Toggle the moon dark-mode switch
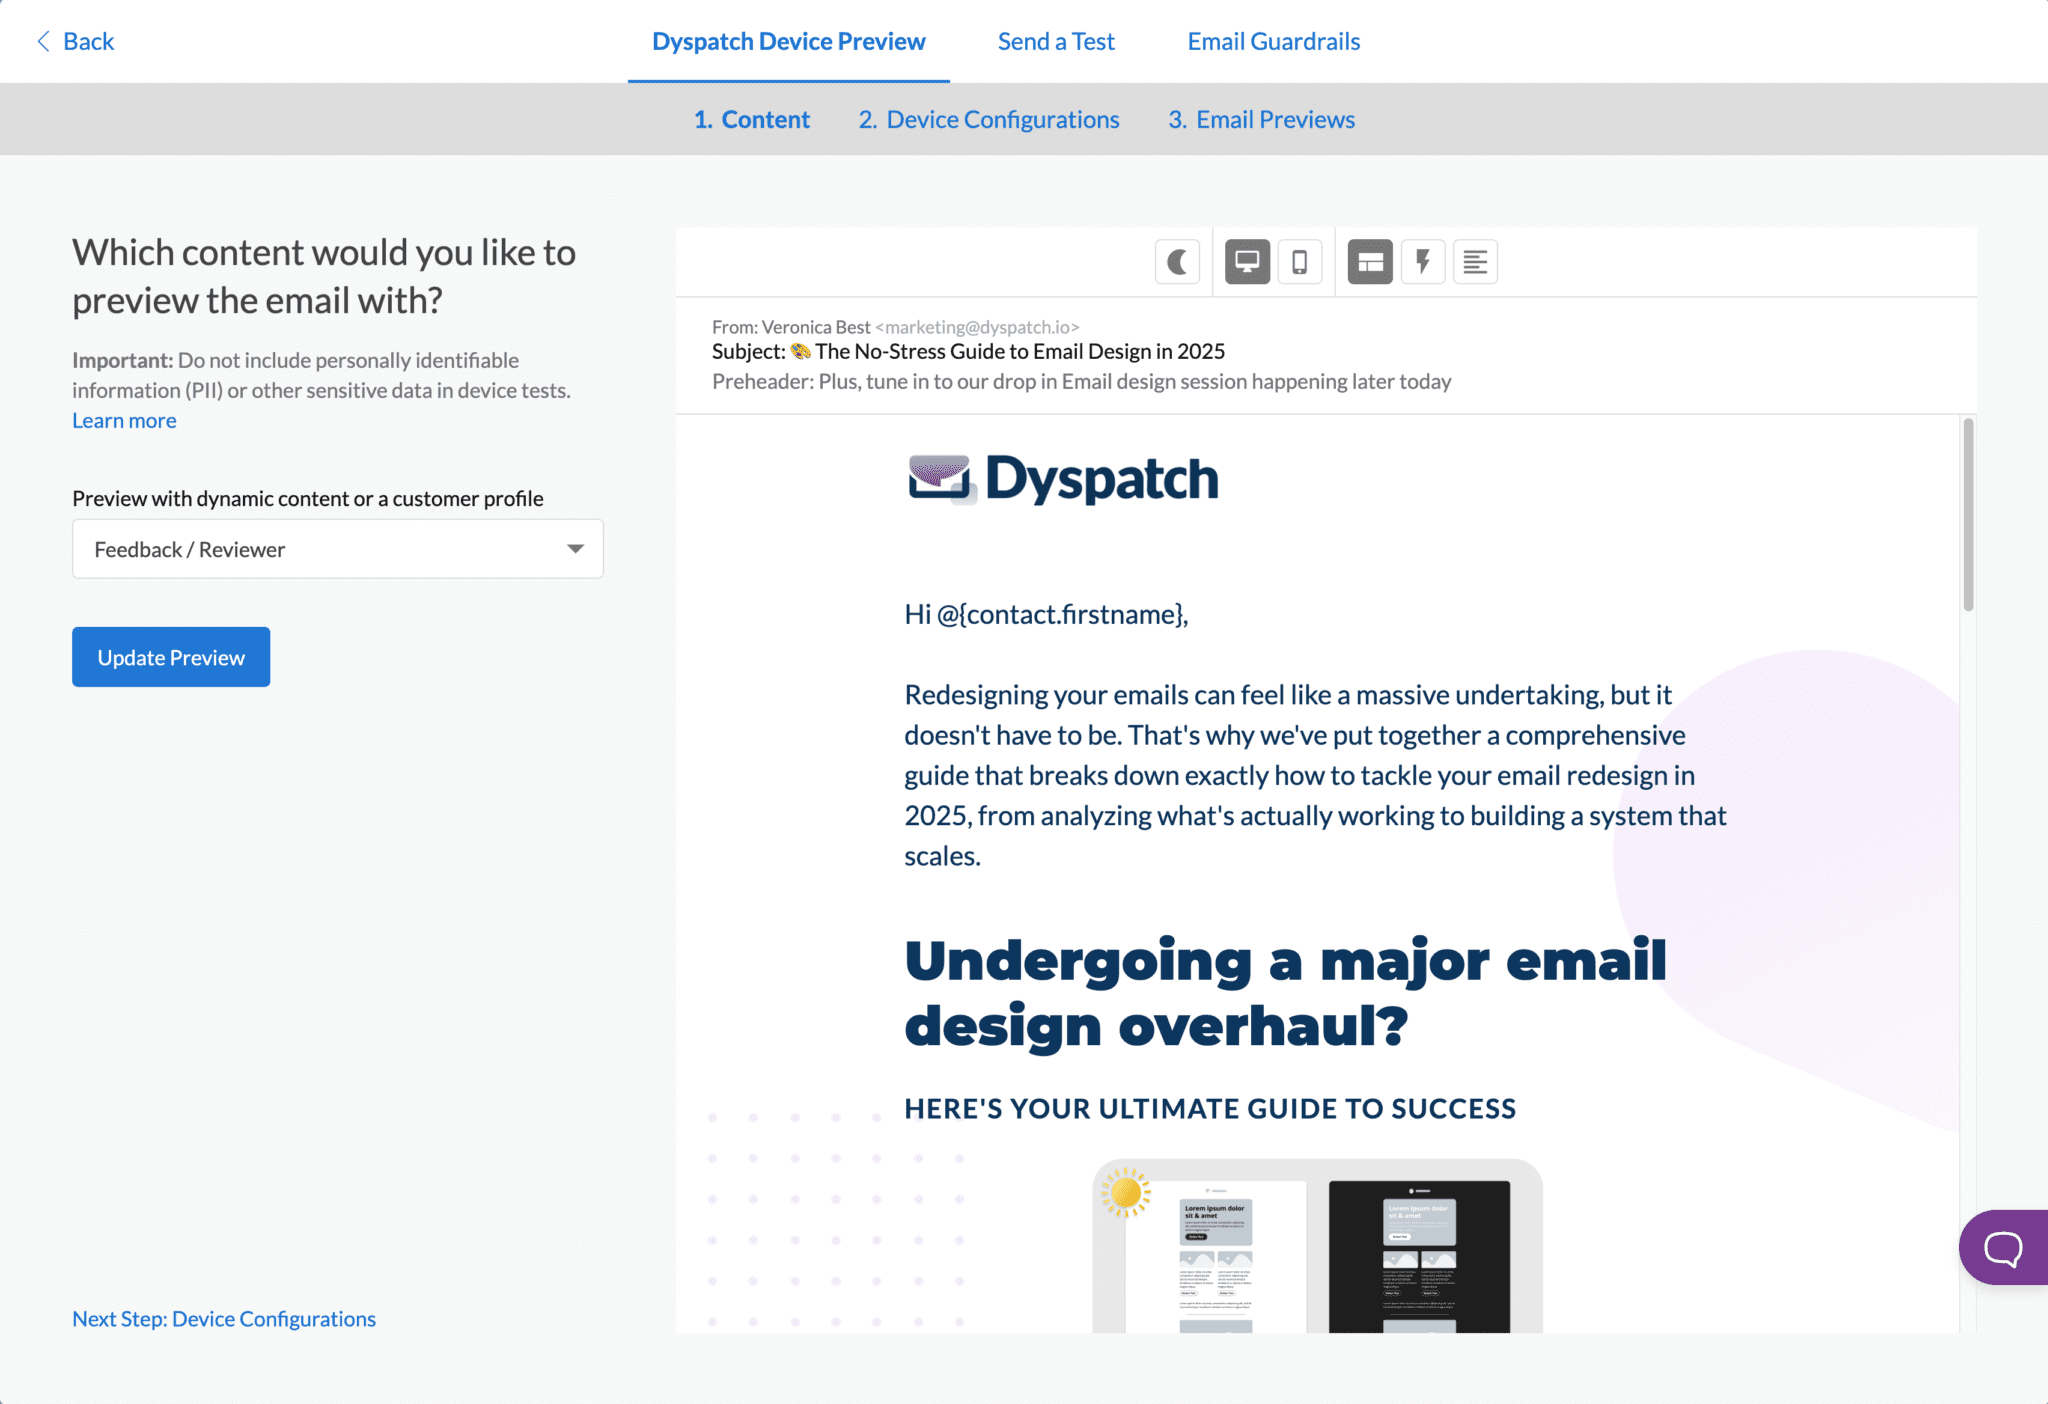 (1177, 261)
